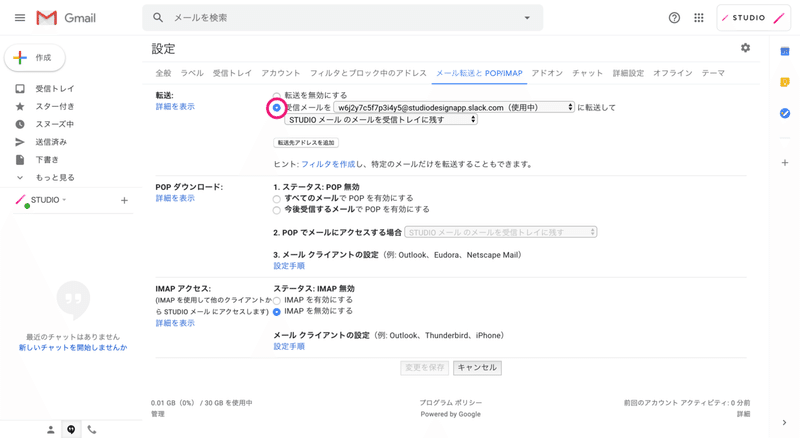Open Starred (スター付き) mail
This screenshot has width=800, height=438.
point(55,106)
